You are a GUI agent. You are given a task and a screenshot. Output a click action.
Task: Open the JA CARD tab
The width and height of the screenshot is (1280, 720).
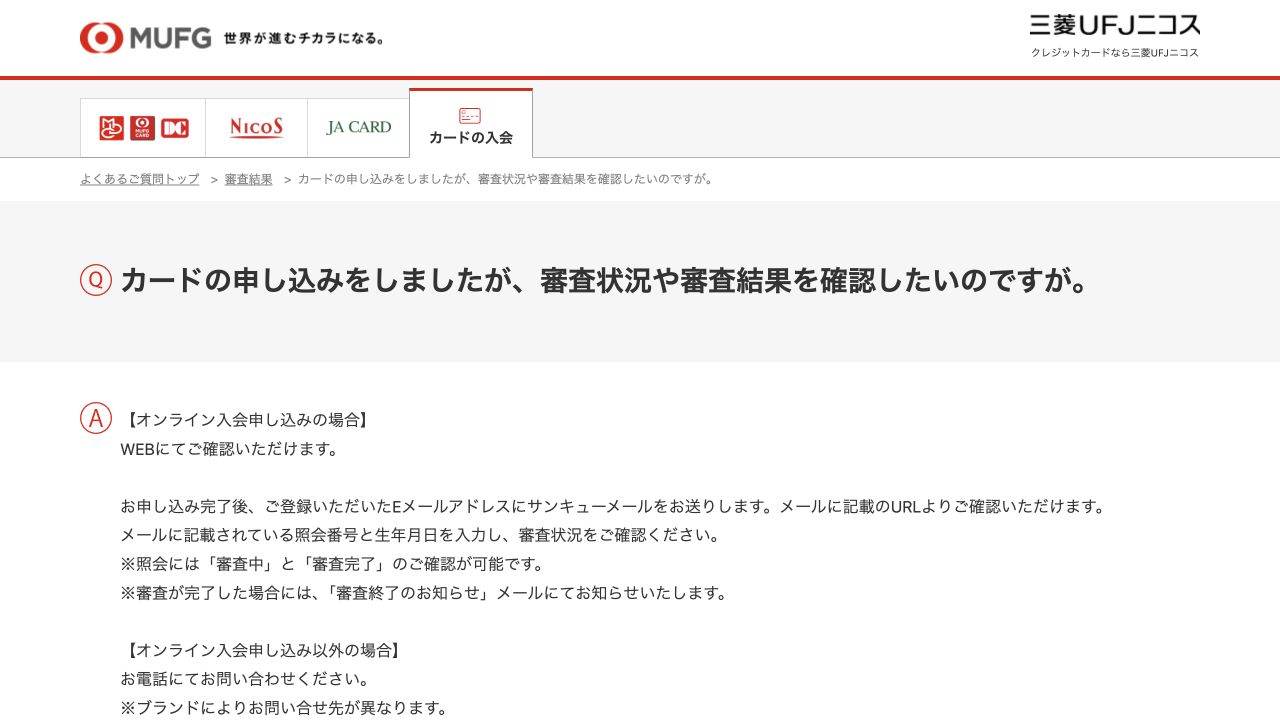tap(358, 128)
